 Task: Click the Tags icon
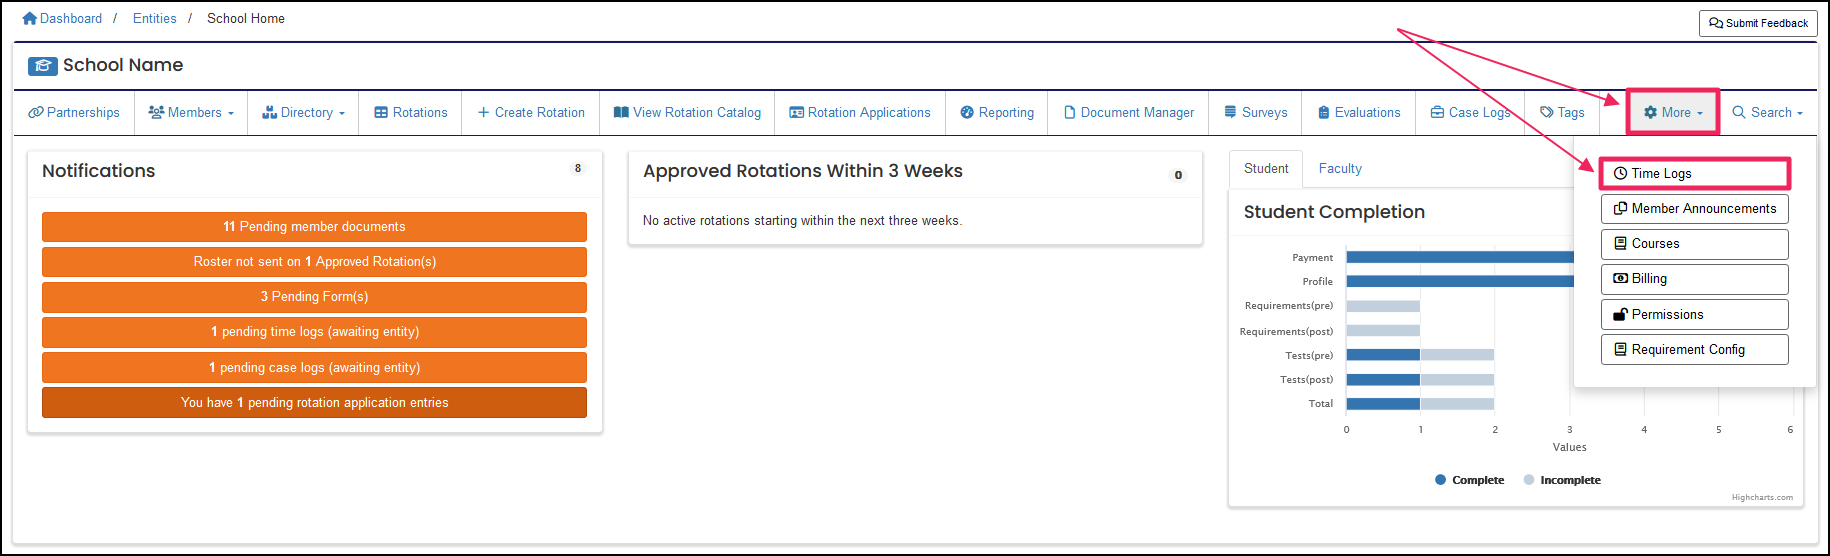[1547, 112]
